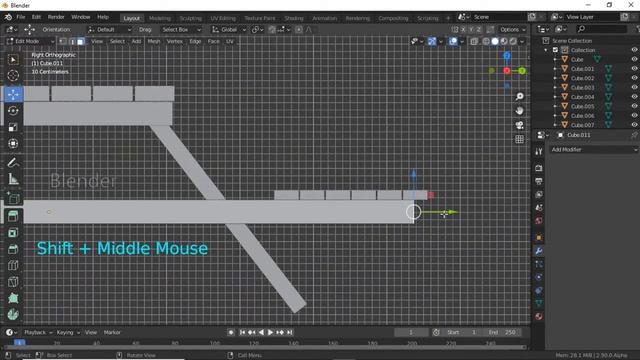Viewport: 640px width, 360px height.
Task: Switch to face select mode
Action: click(81, 41)
